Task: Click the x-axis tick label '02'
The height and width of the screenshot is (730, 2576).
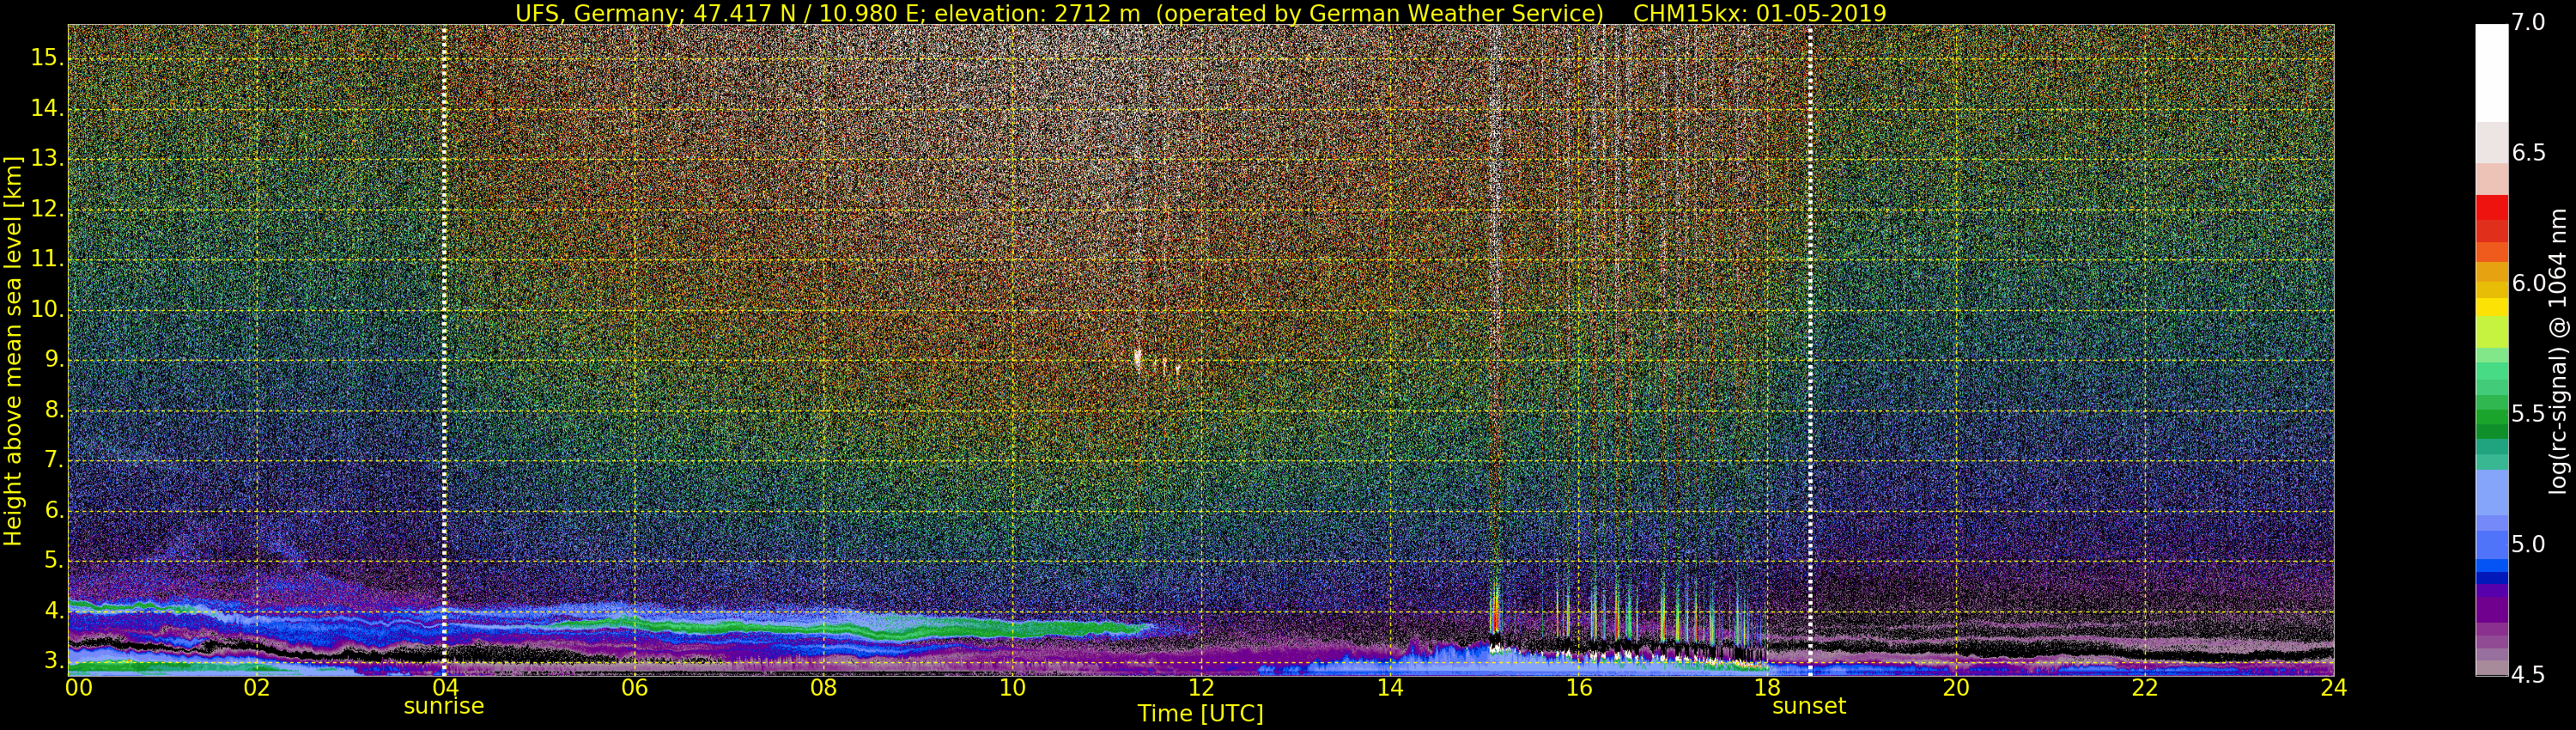Action: pyautogui.click(x=257, y=688)
